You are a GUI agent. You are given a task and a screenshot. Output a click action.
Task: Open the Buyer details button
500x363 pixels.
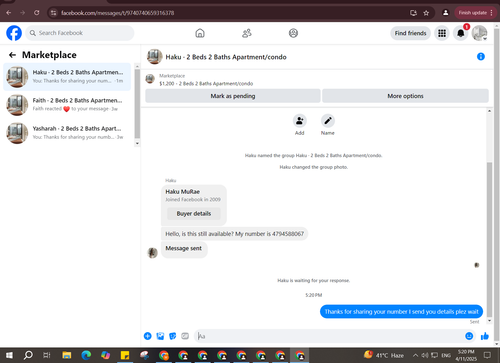pos(194,214)
